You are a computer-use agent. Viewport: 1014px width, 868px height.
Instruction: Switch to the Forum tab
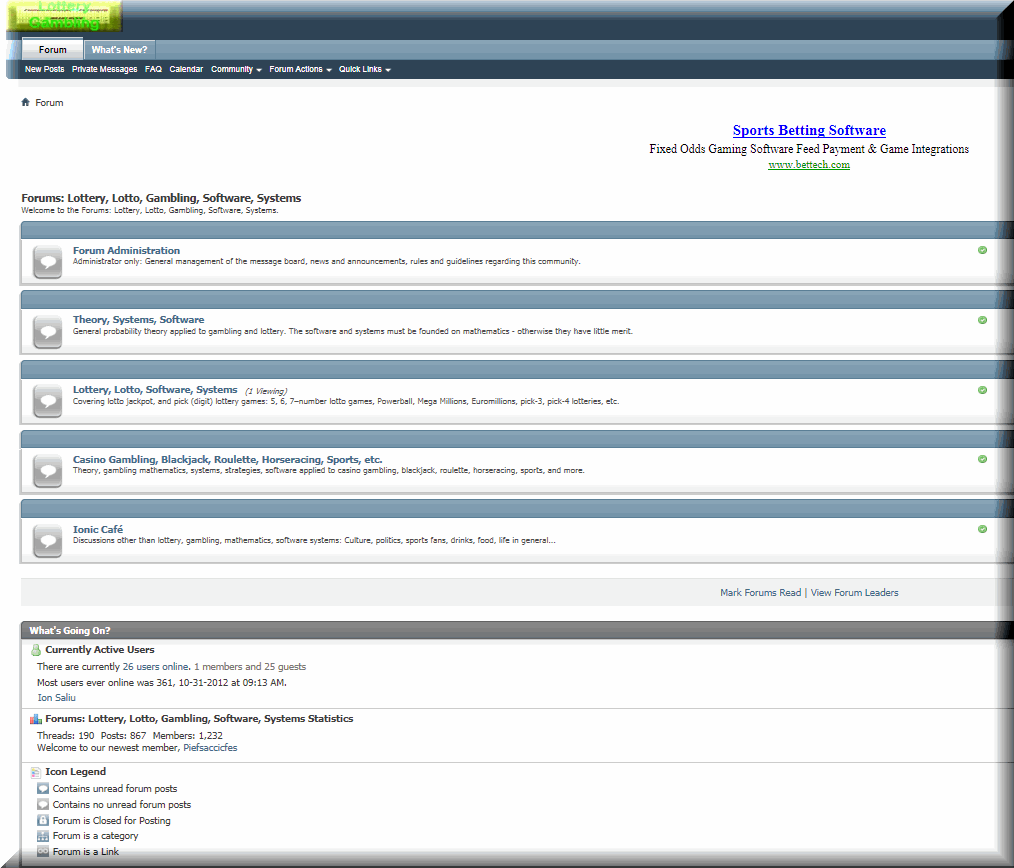click(52, 49)
